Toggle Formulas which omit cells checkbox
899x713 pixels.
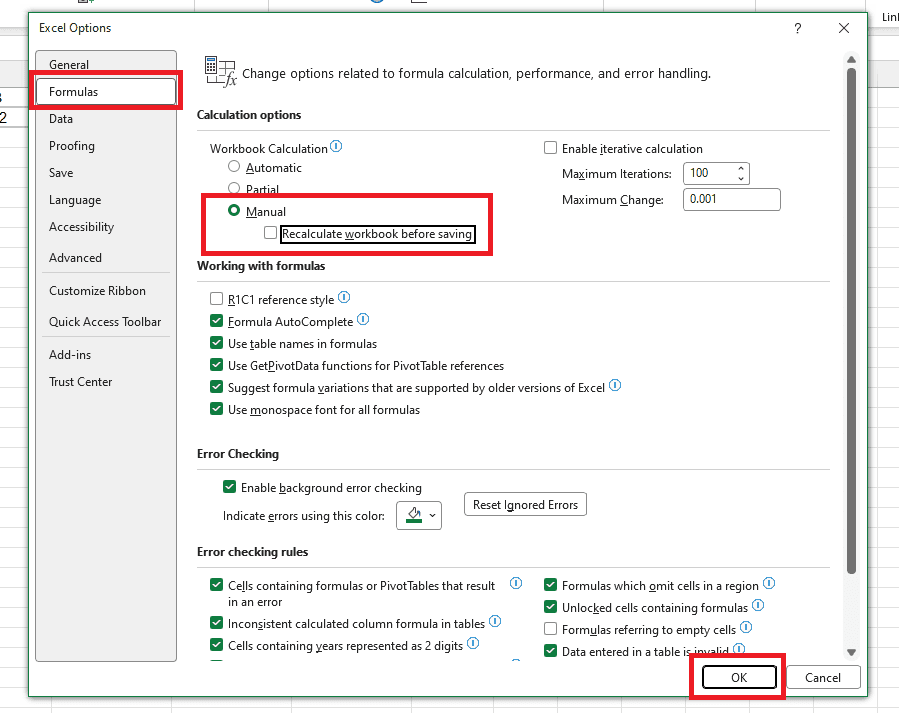point(550,585)
